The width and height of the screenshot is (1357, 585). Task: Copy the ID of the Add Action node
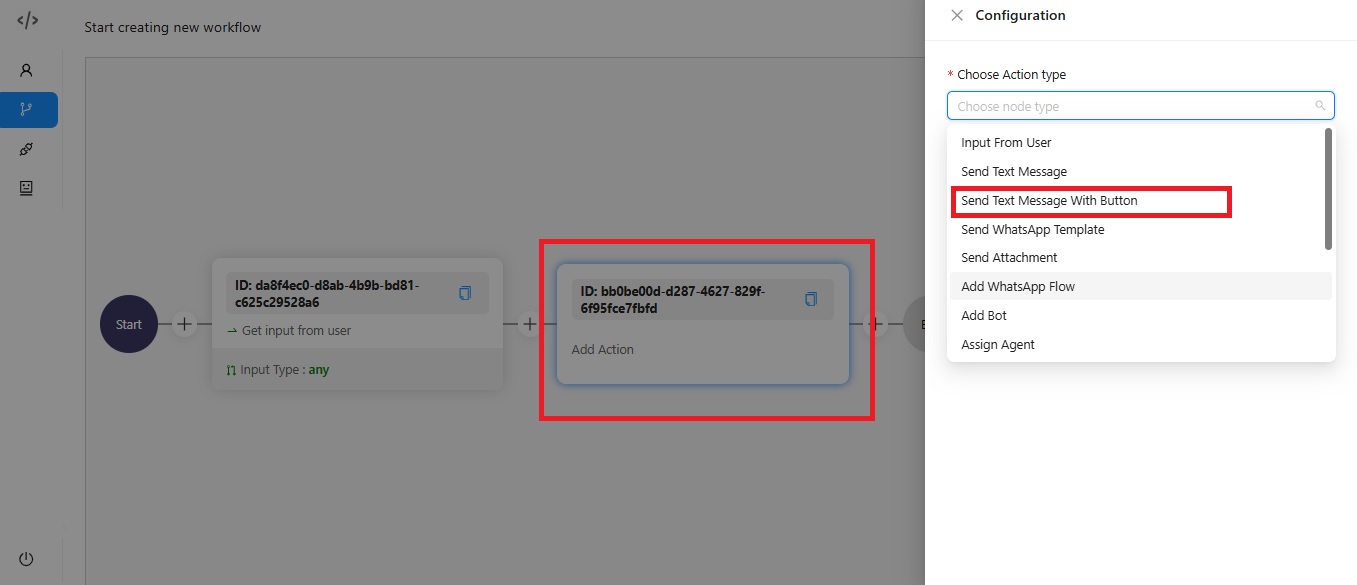point(811,298)
